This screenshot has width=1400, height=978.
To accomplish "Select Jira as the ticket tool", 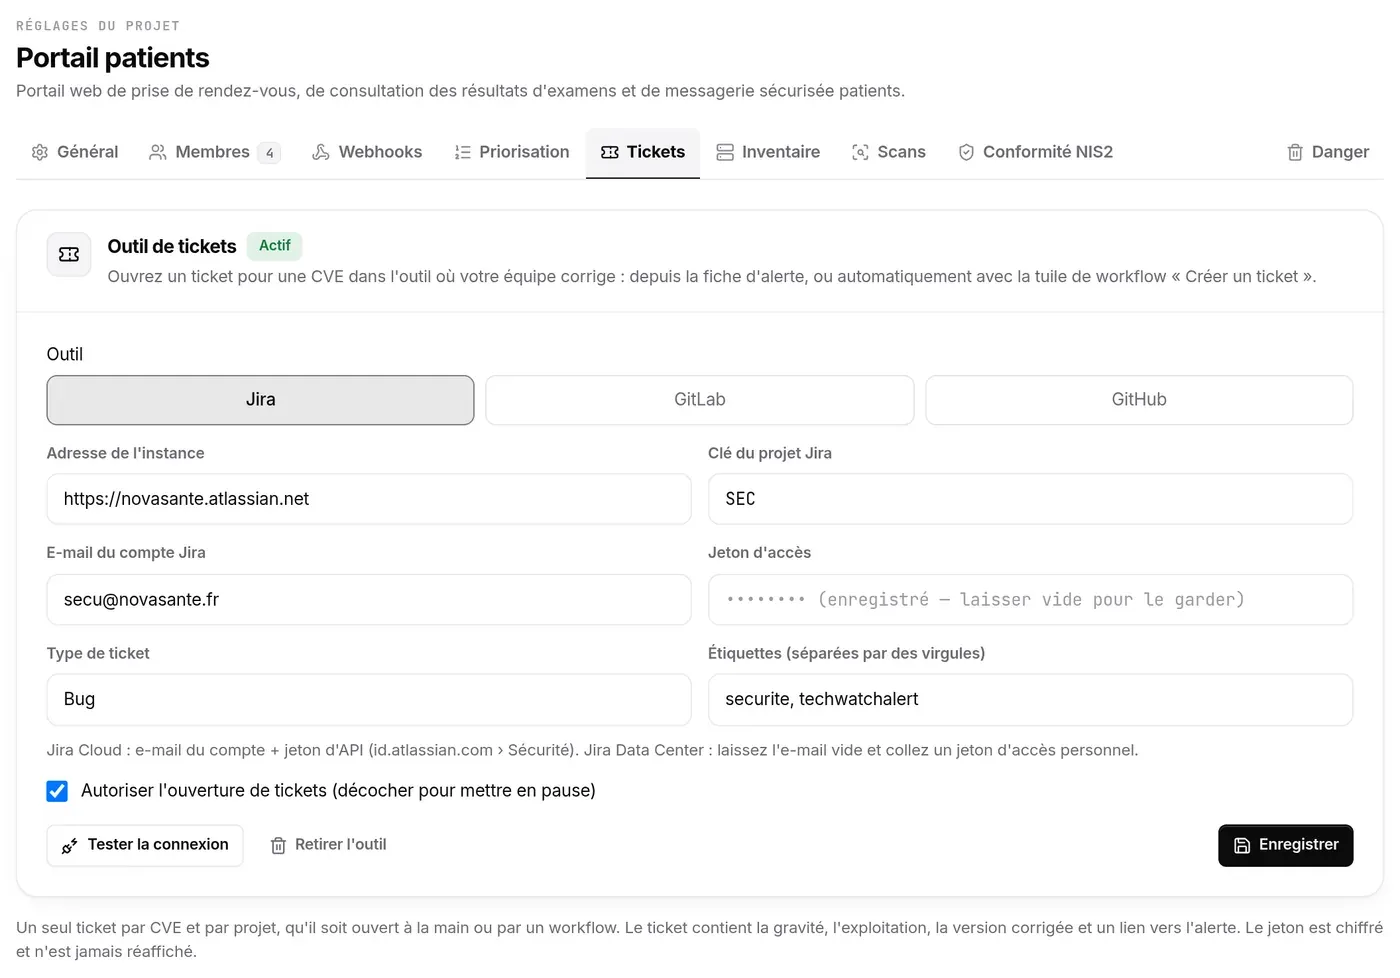I will point(260,400).
